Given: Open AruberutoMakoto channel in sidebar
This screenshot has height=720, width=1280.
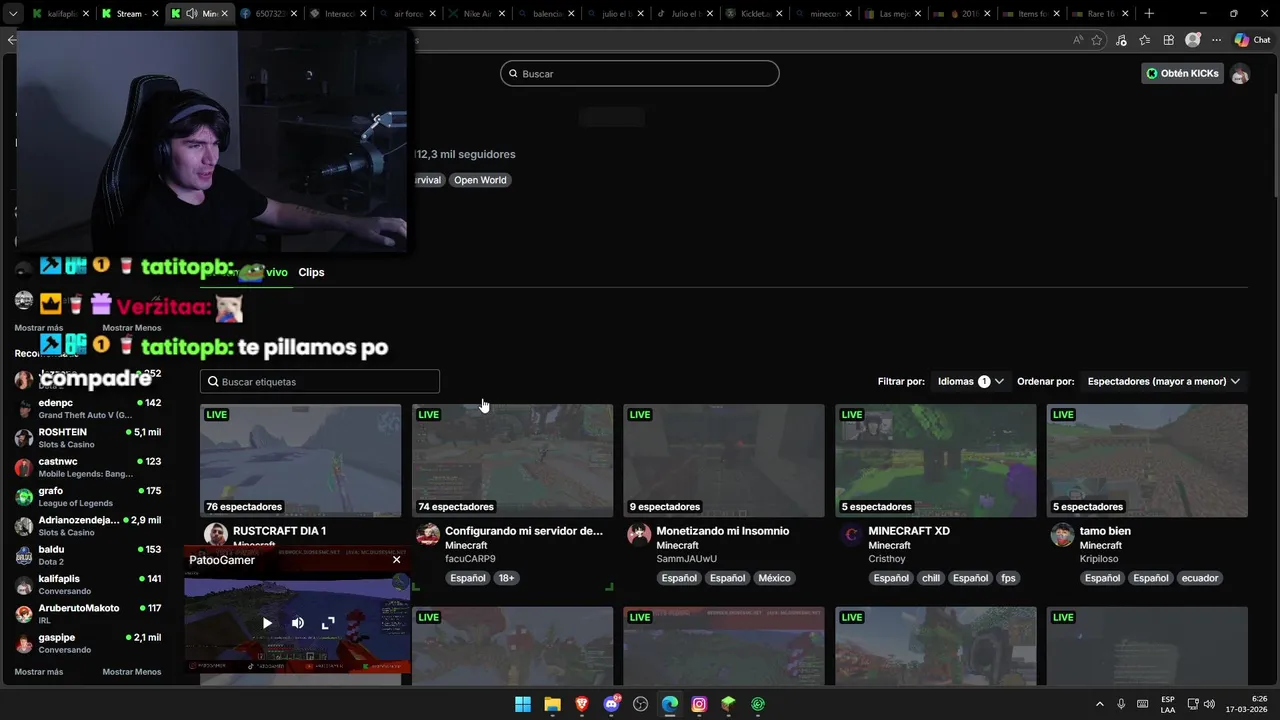Looking at the screenshot, I should pyautogui.click(x=87, y=614).
